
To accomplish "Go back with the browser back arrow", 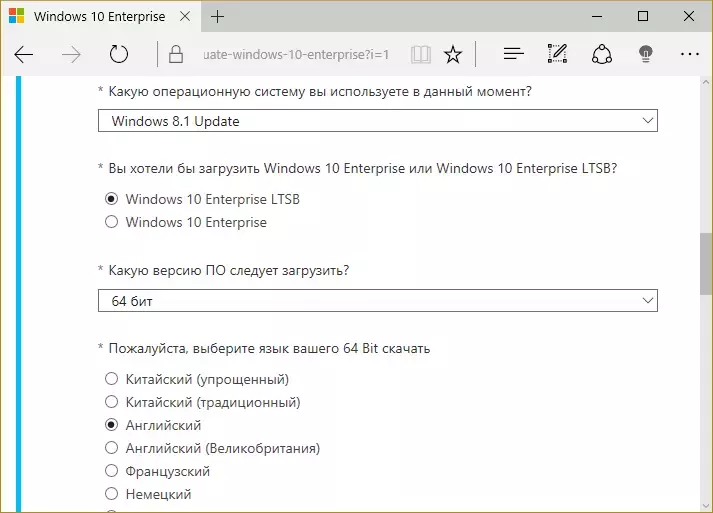I will tap(24, 55).
